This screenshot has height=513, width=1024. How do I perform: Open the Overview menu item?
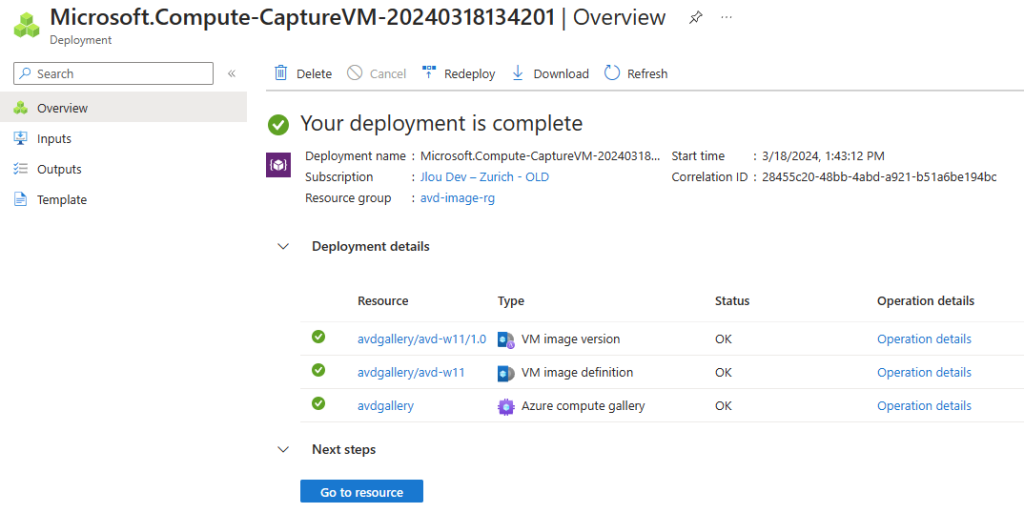tap(123, 108)
